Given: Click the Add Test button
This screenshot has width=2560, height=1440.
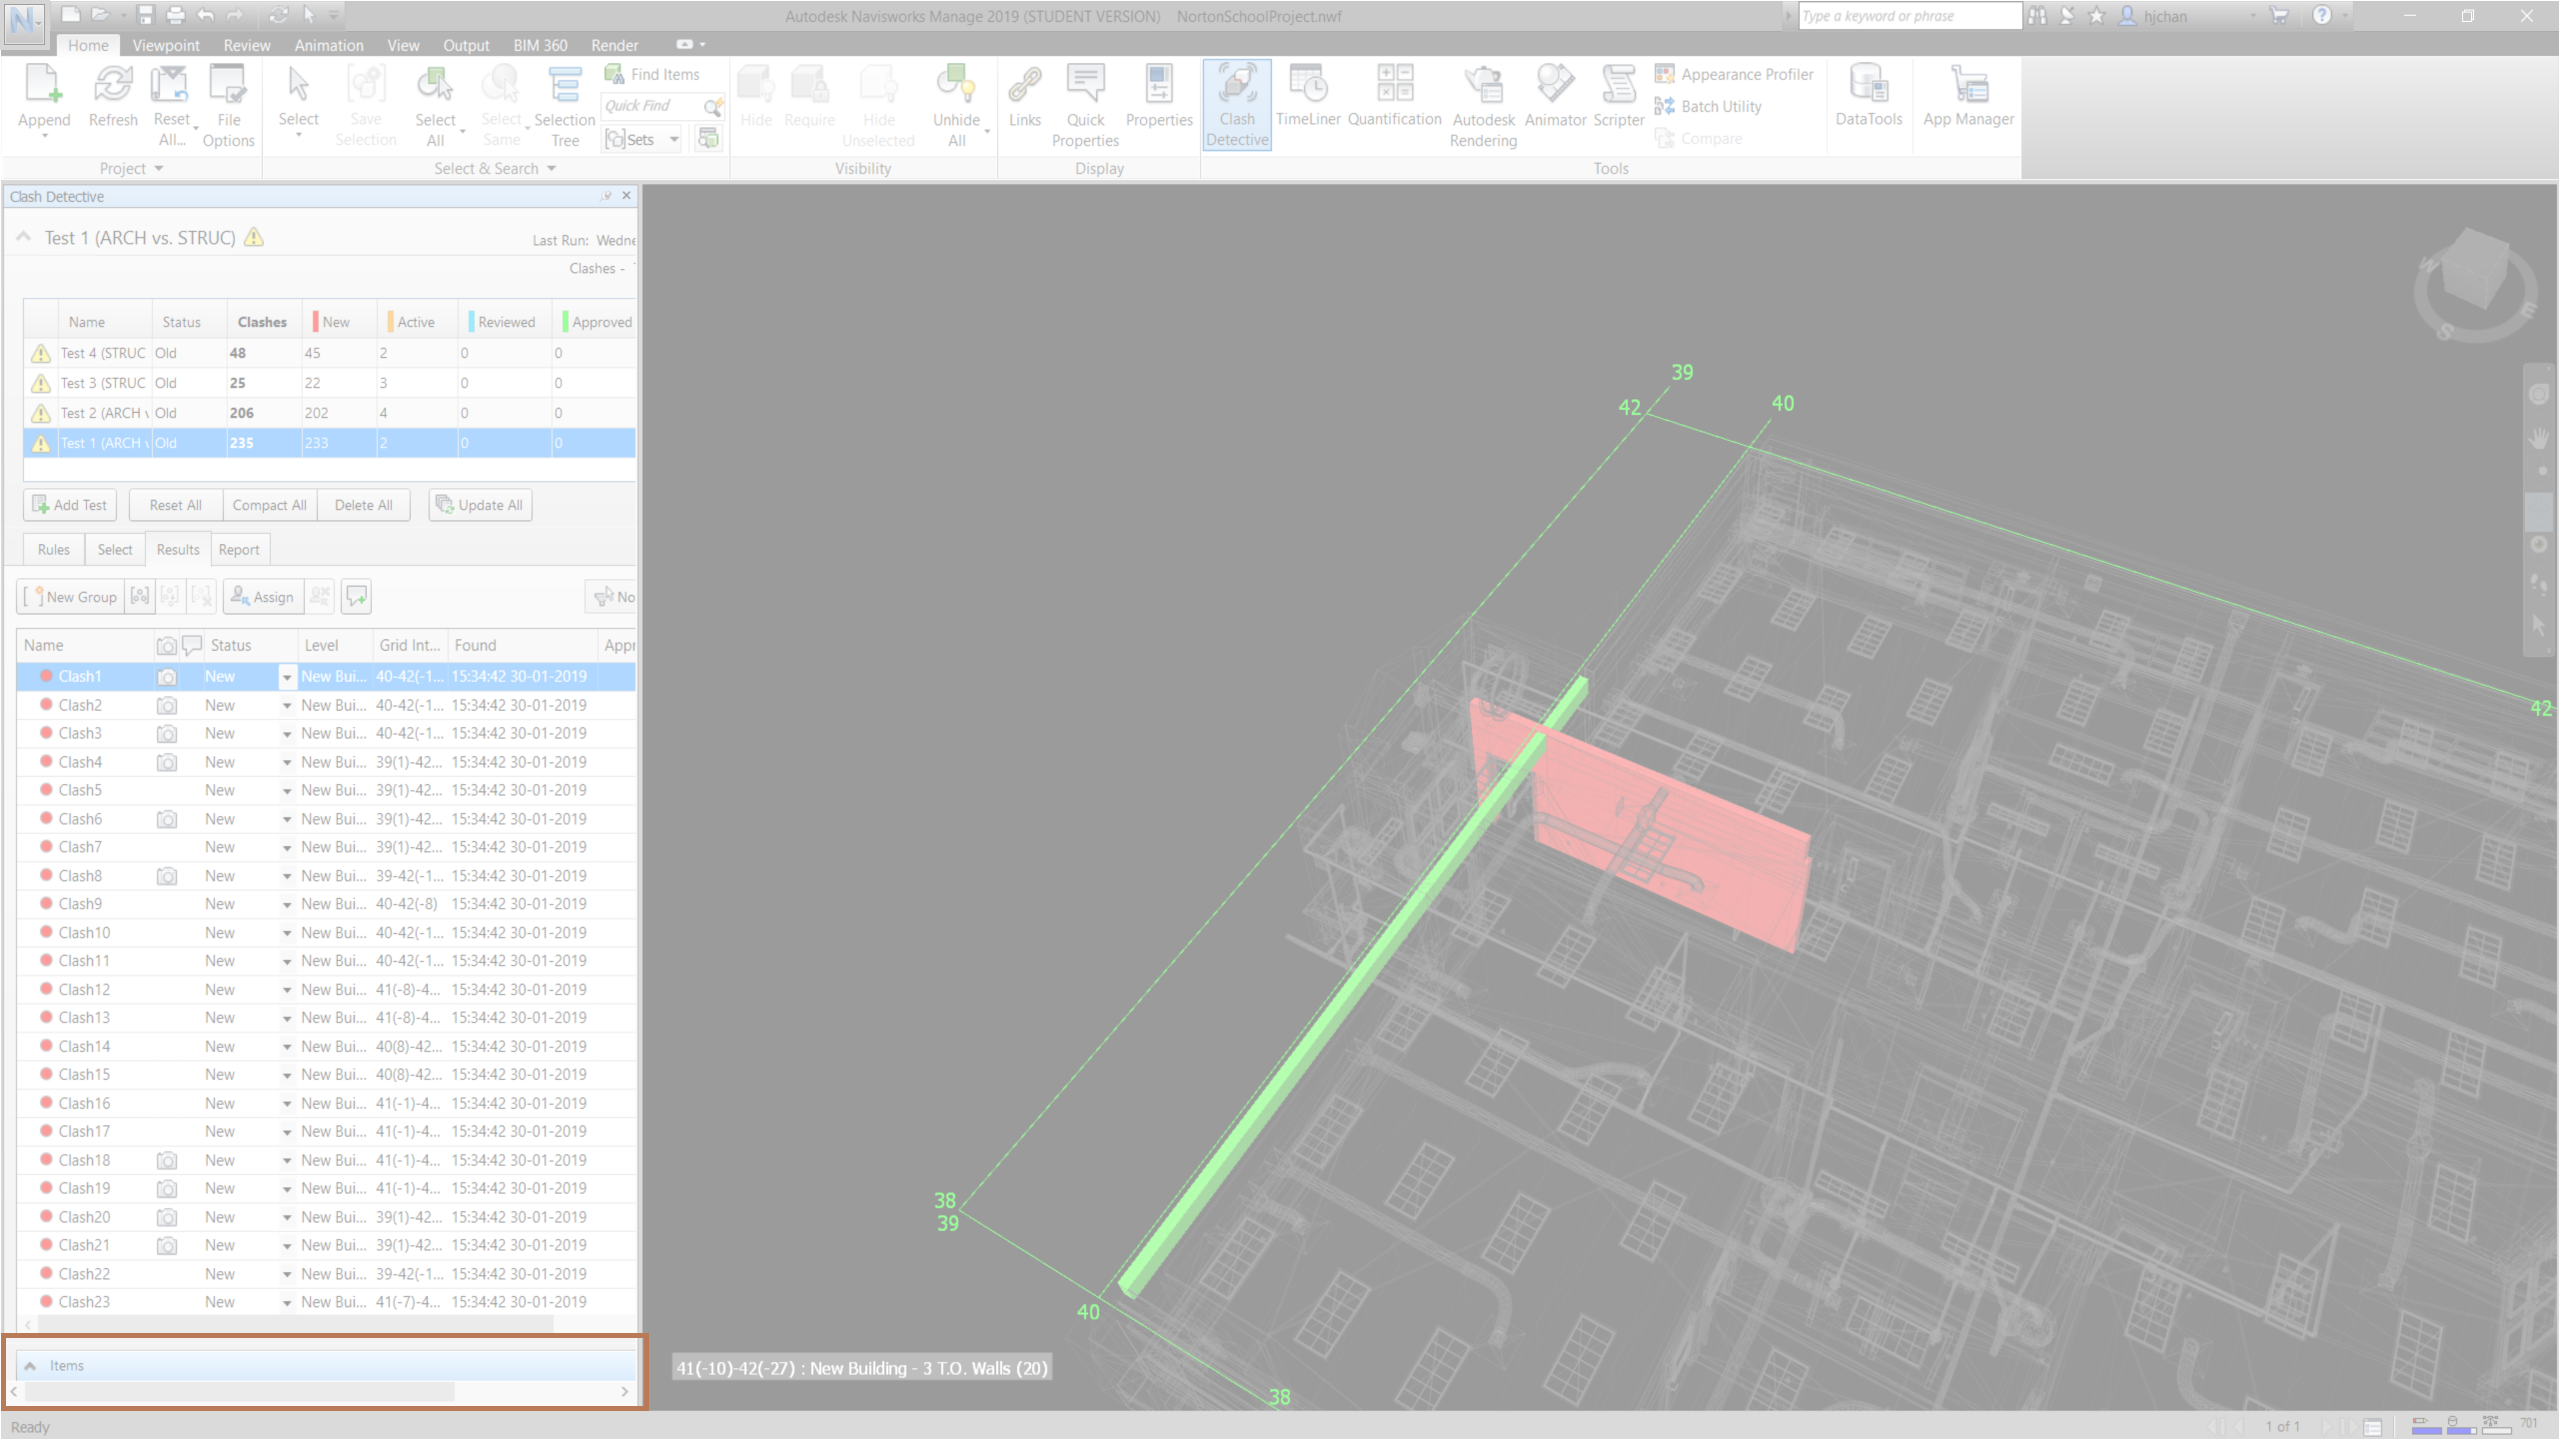Looking at the screenshot, I should click(x=69, y=504).
